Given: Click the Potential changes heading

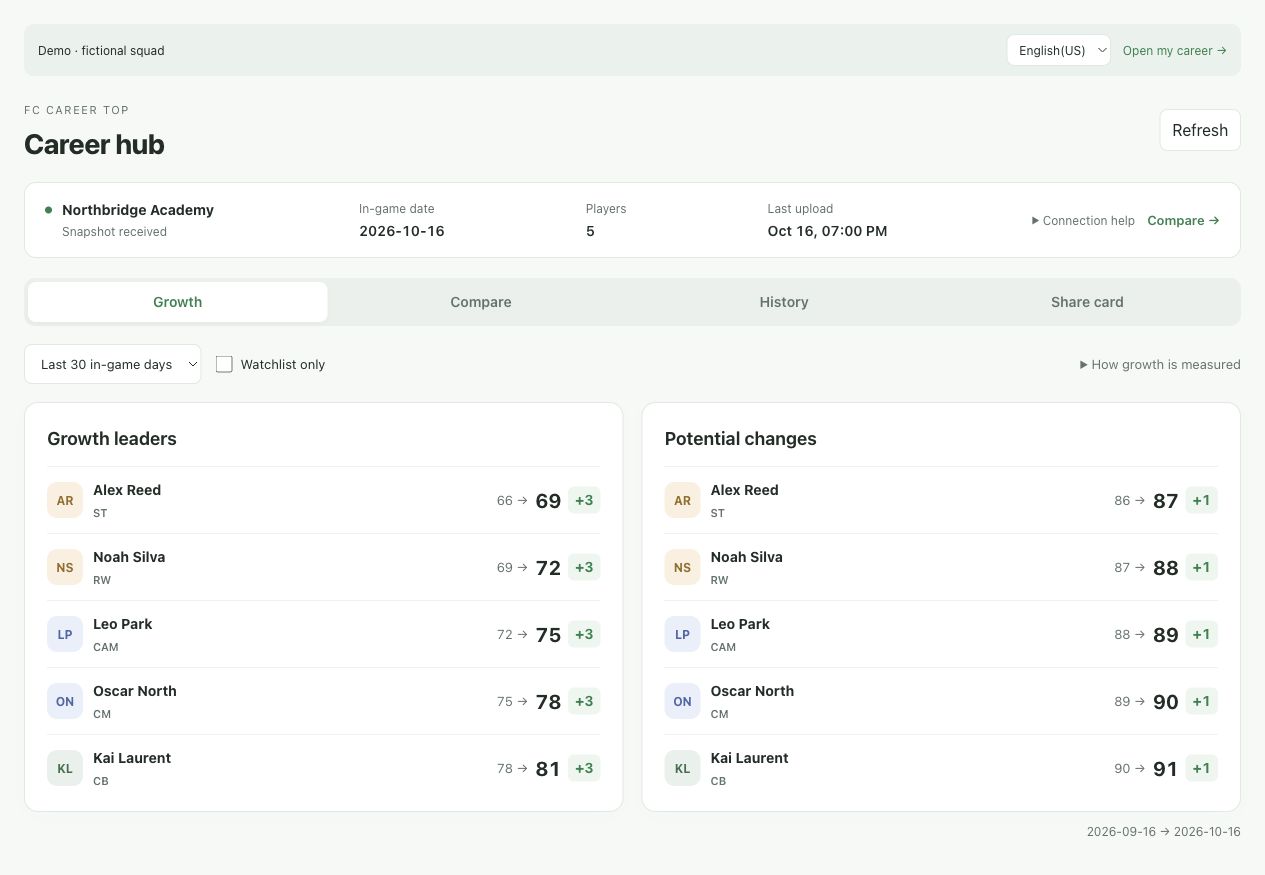Looking at the screenshot, I should 741,439.
